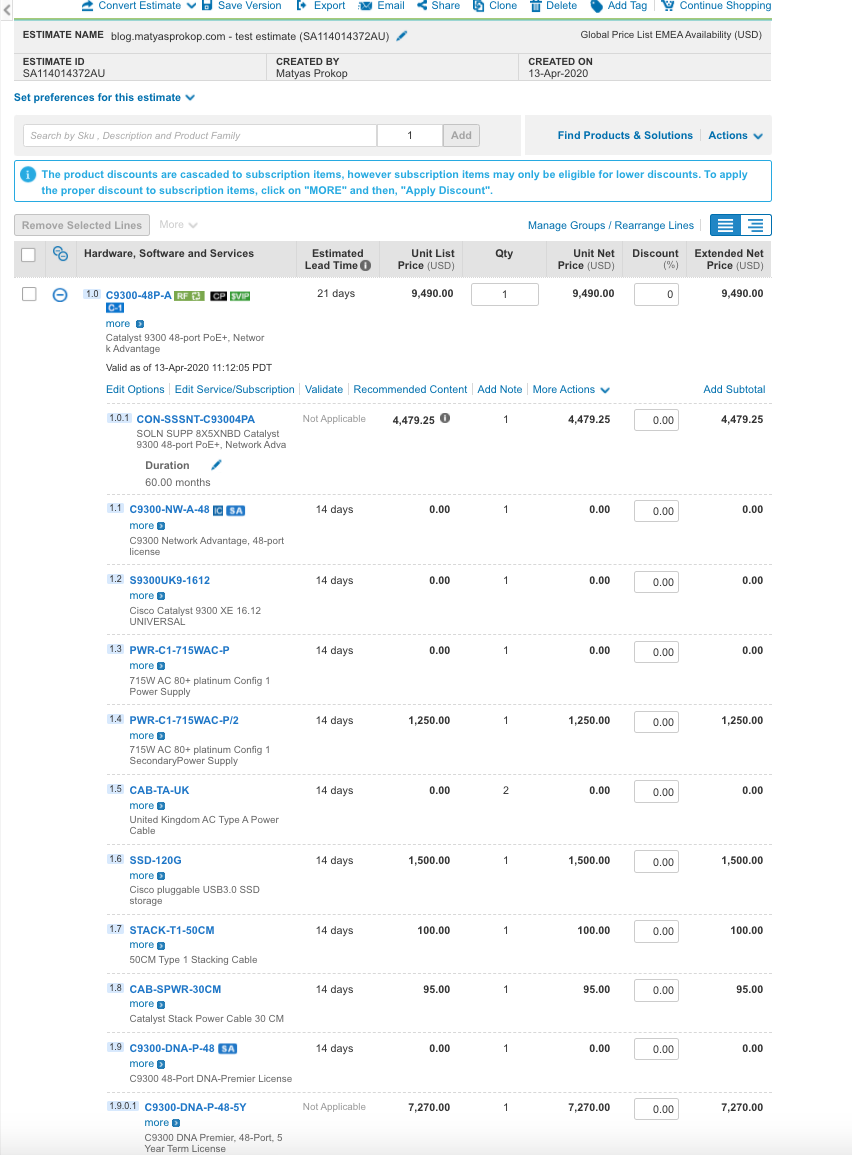The width and height of the screenshot is (852, 1155).
Task: Click the Estimated Lead Time info icon
Action: pos(366,266)
